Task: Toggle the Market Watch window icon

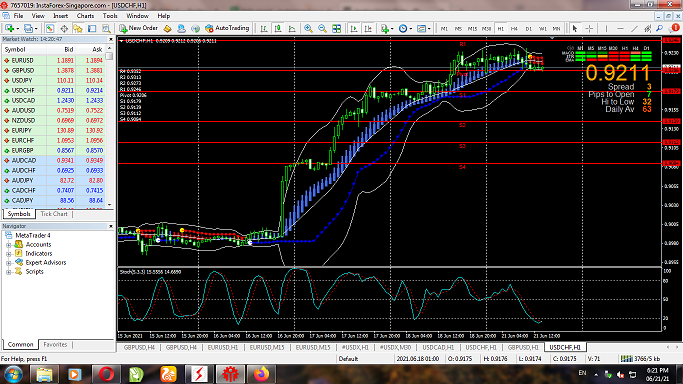Action: click(x=50, y=28)
